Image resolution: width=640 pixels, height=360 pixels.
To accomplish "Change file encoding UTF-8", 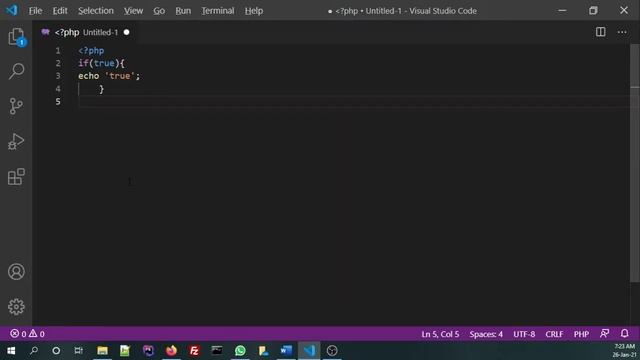I will tap(524, 334).
